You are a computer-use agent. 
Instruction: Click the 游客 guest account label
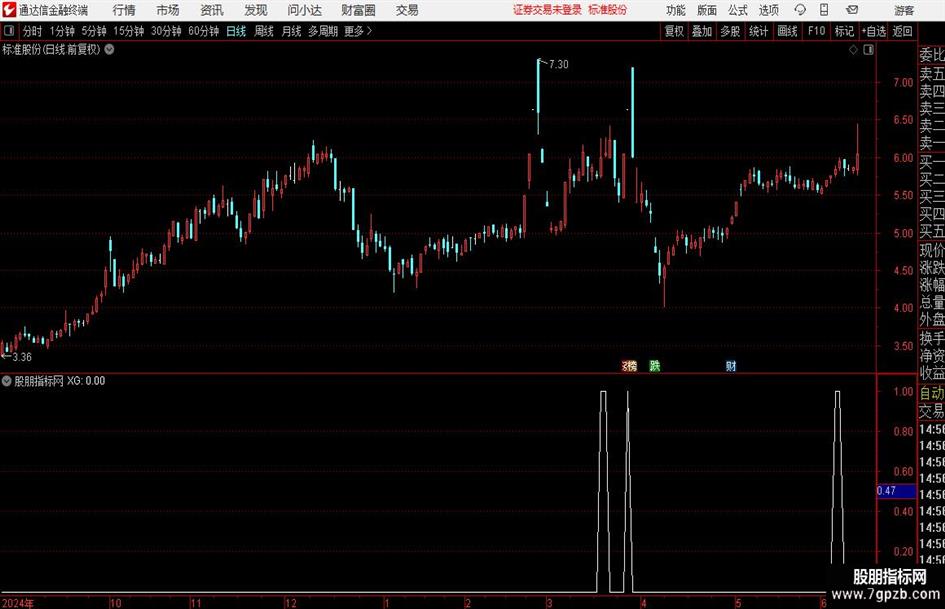tap(904, 10)
